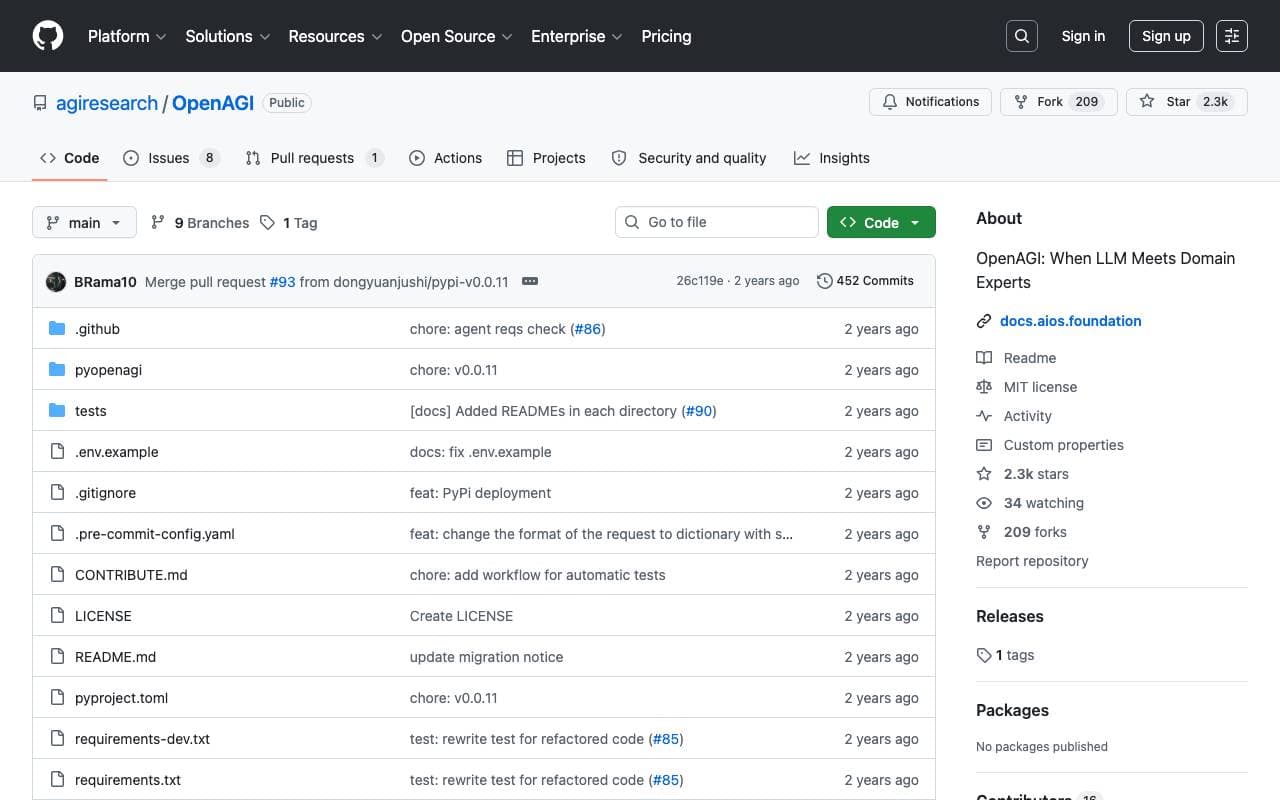Open the OpenAGI repository name link
Image resolution: width=1280 pixels, height=800 pixels.
213,103
